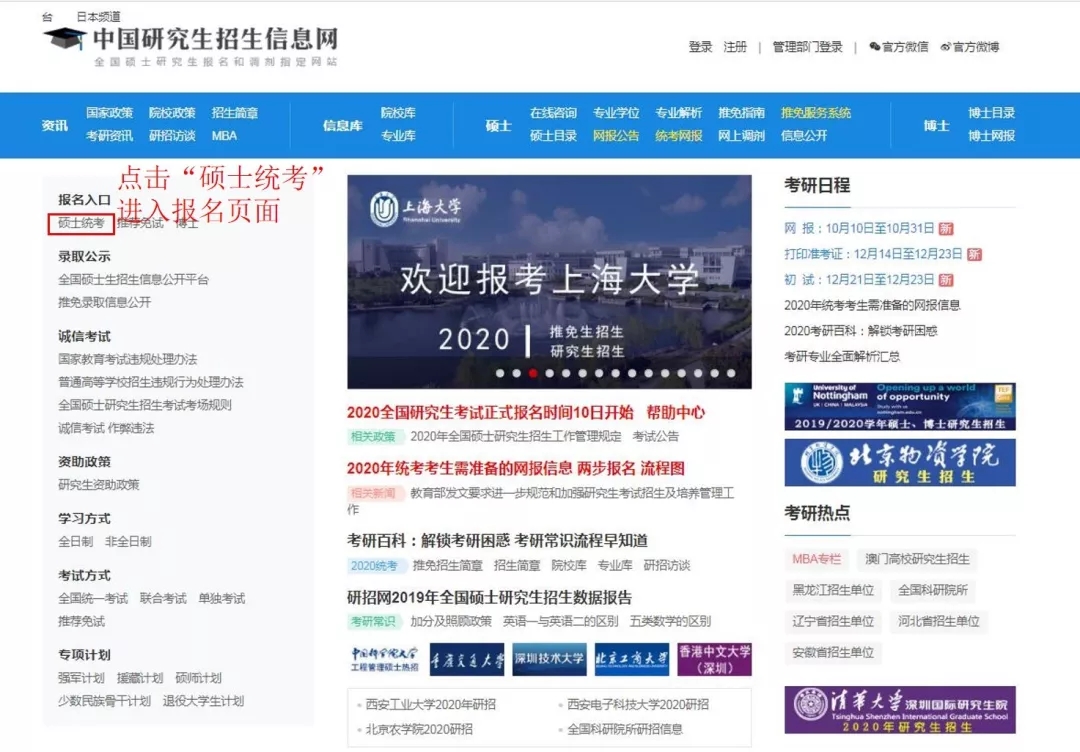Open 考研专业全面解析汇总 link
Viewport: 1080px width, 752px height.
coord(842,357)
